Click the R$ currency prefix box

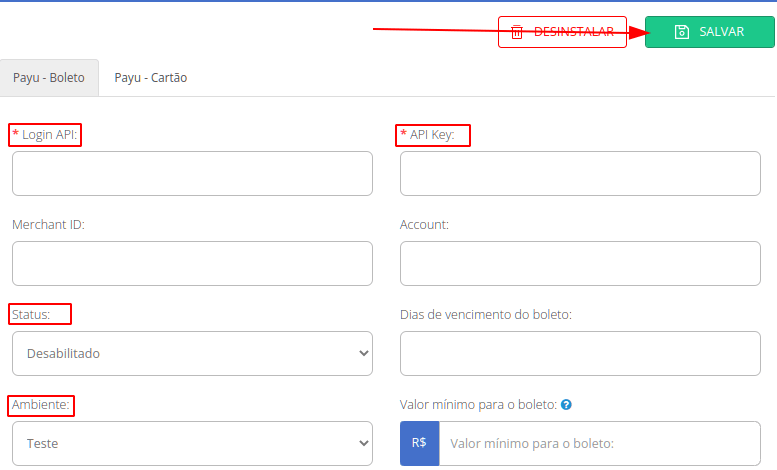pos(419,443)
